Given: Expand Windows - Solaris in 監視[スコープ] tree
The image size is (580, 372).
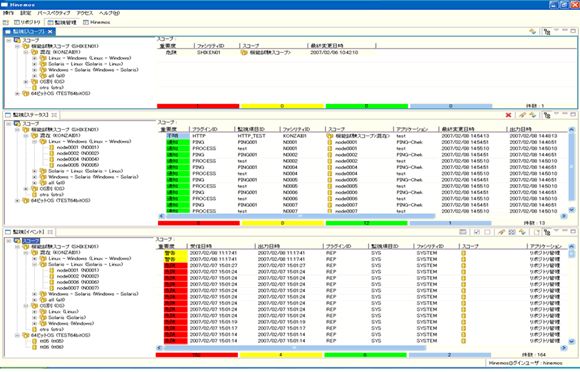Looking at the screenshot, I should tap(35, 70).
